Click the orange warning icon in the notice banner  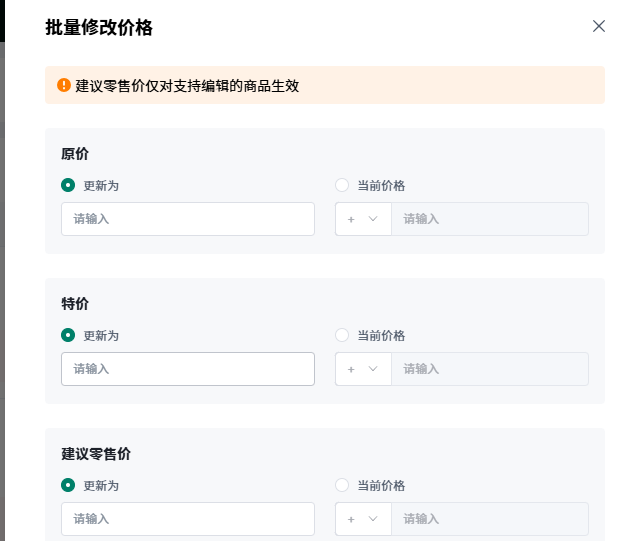64,85
